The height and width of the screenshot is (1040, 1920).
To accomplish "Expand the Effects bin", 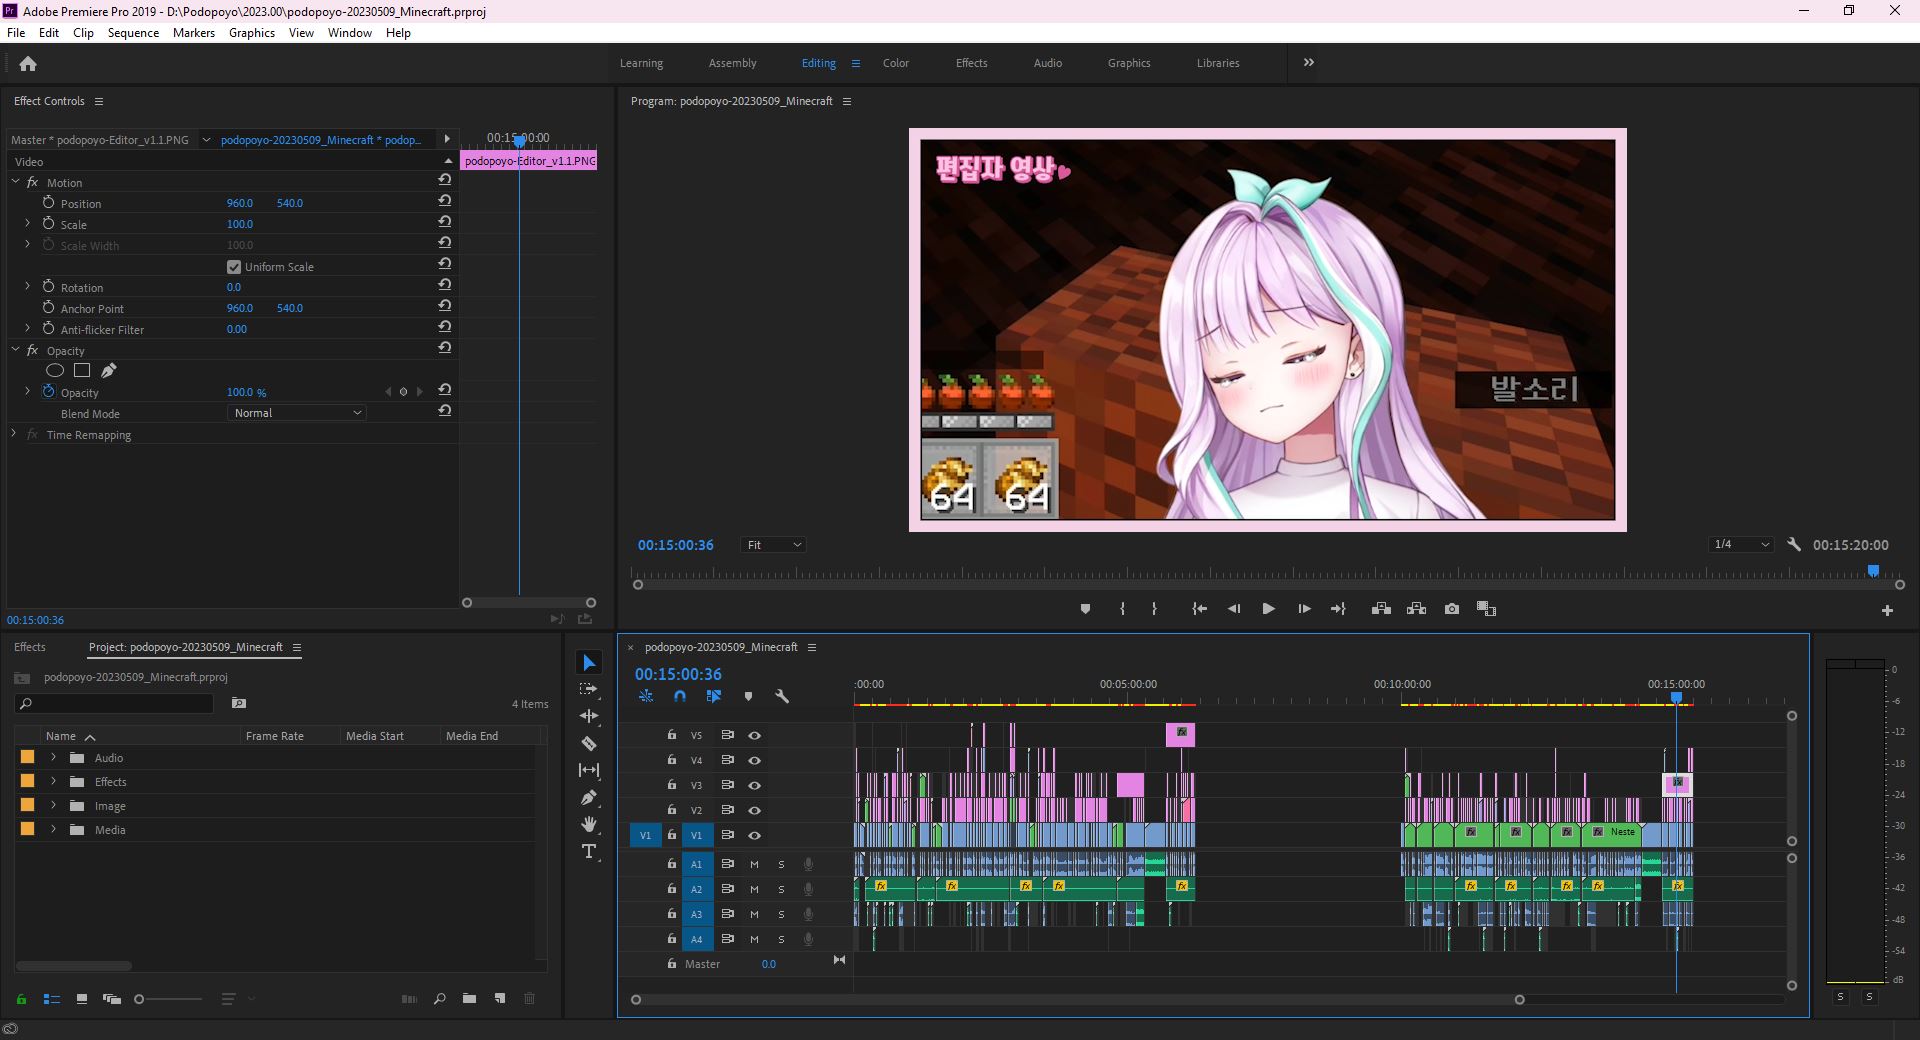I will pyautogui.click(x=53, y=781).
